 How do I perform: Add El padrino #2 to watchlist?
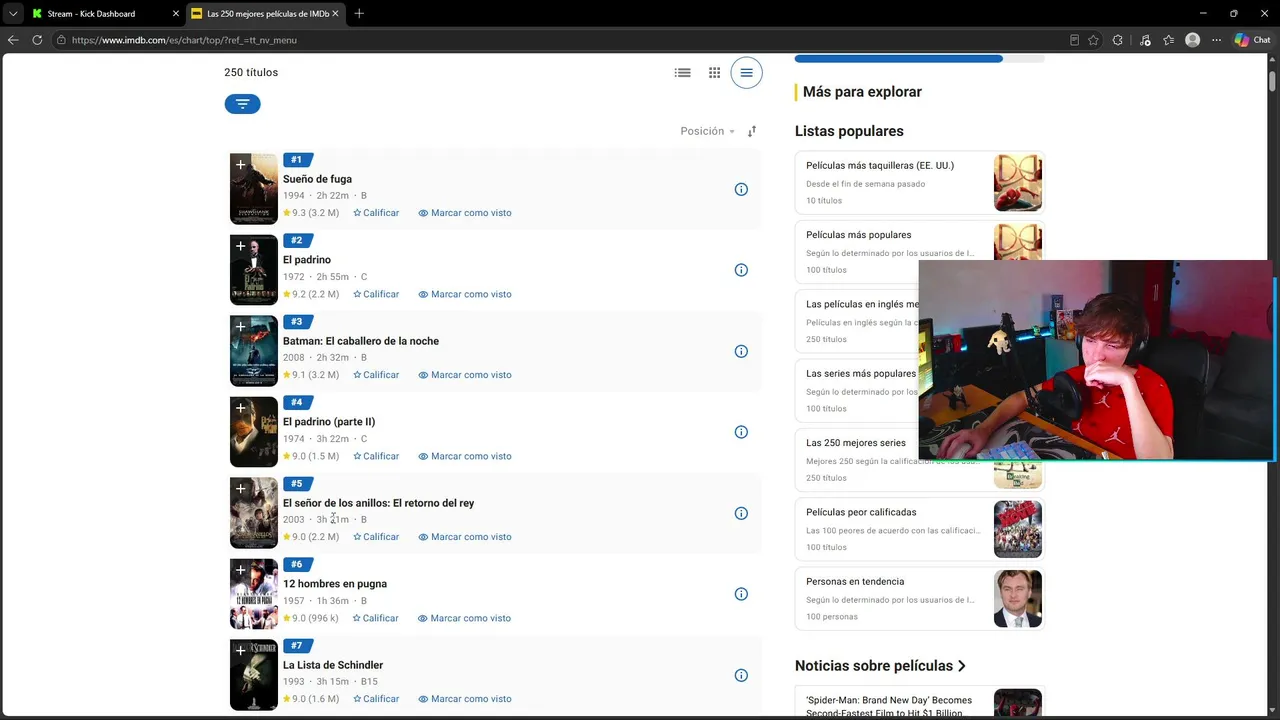[x=240, y=246]
